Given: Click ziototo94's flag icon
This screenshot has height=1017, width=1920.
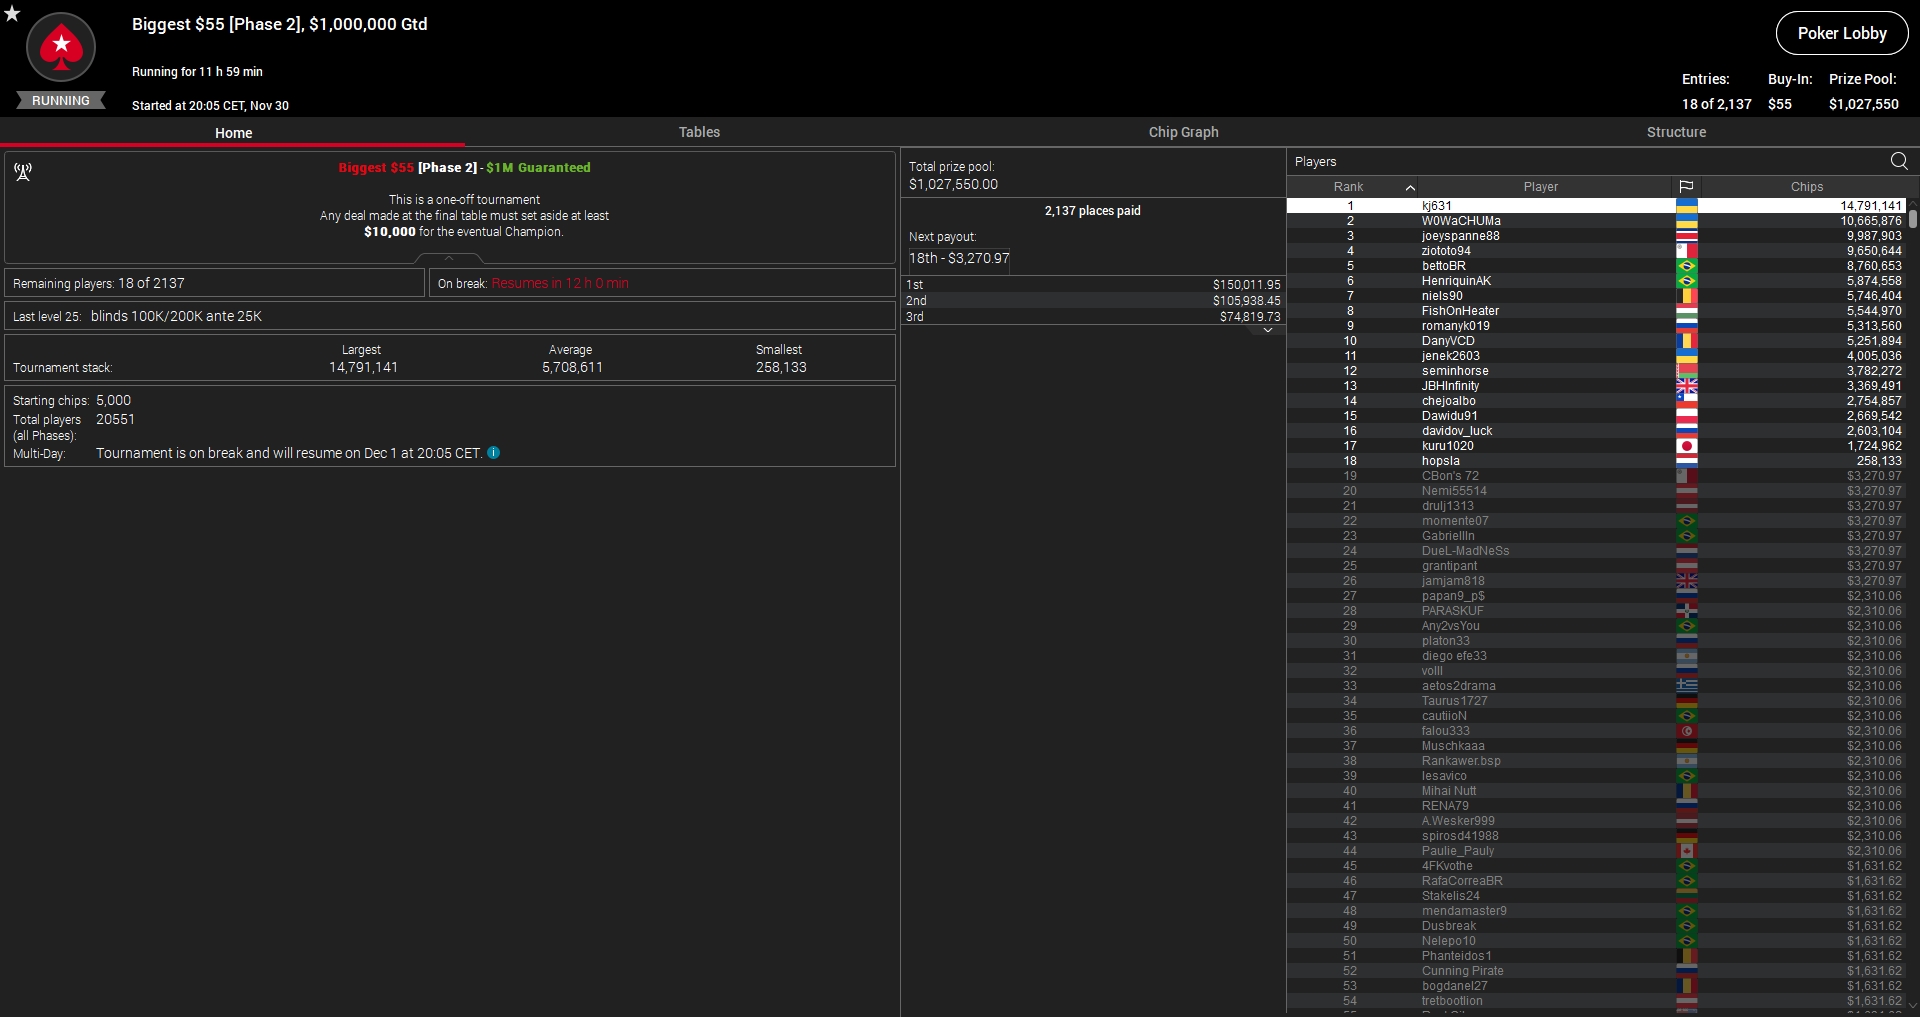Looking at the screenshot, I should (1686, 251).
